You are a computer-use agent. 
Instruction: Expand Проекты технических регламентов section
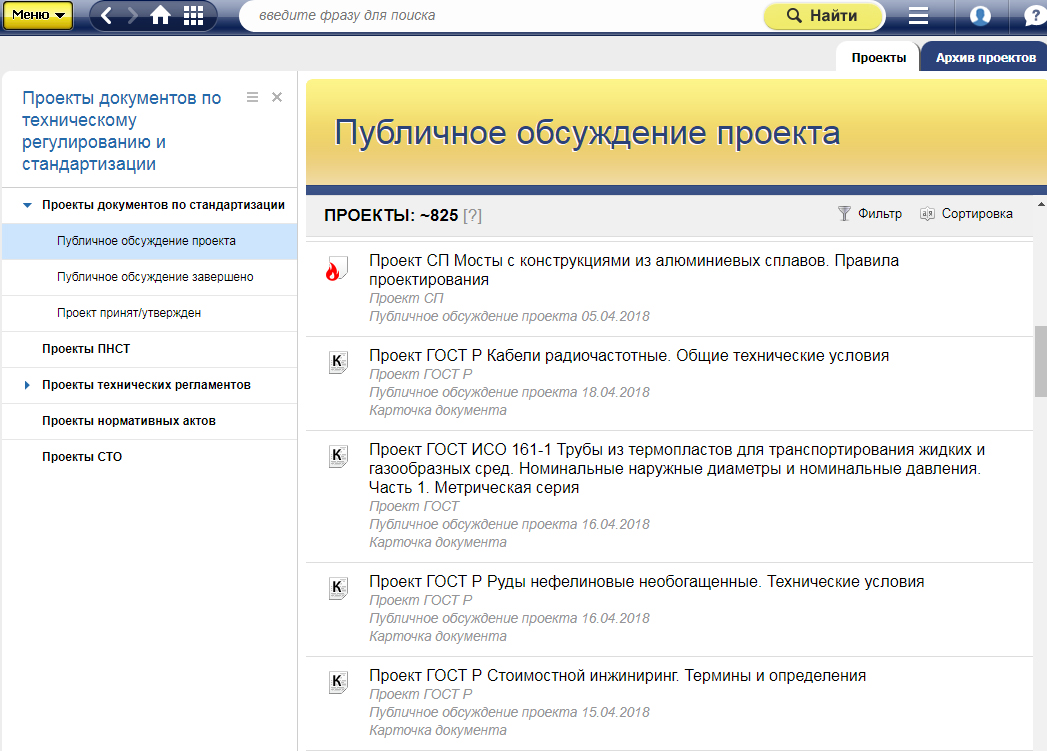coord(27,385)
